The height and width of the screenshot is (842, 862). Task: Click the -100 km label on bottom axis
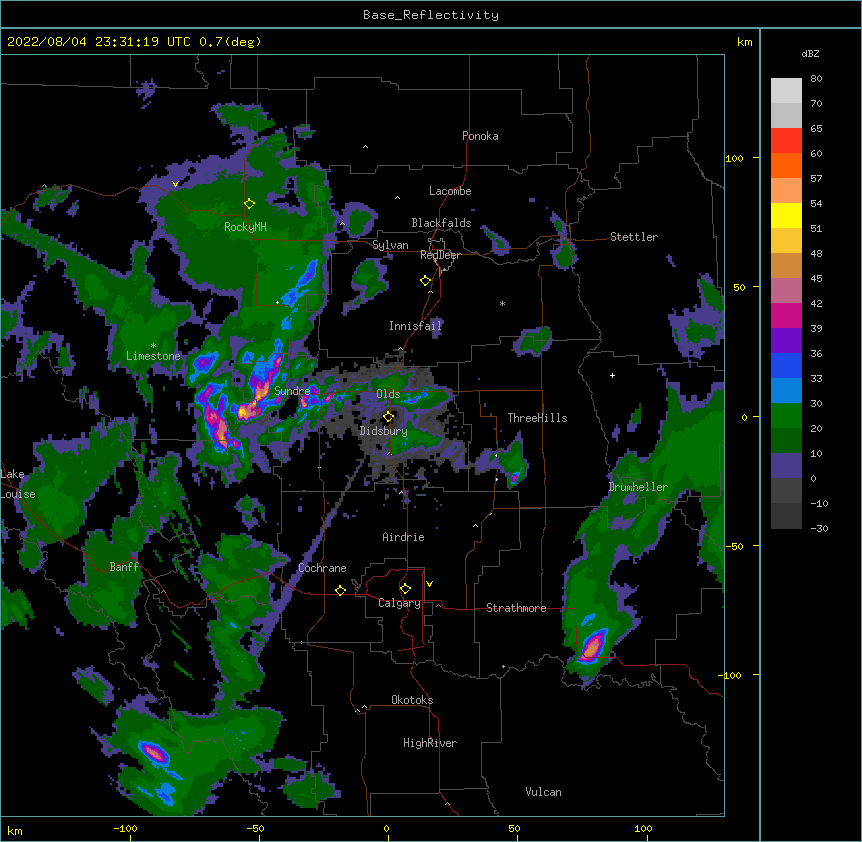click(125, 828)
